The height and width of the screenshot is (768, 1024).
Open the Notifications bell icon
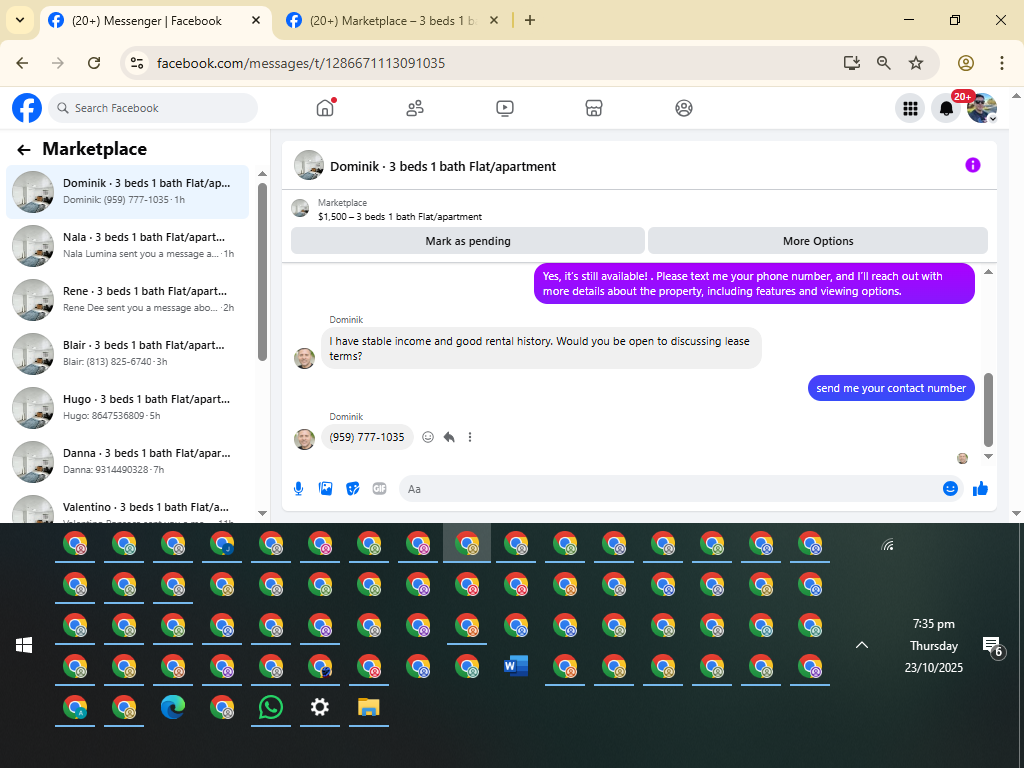(946, 108)
